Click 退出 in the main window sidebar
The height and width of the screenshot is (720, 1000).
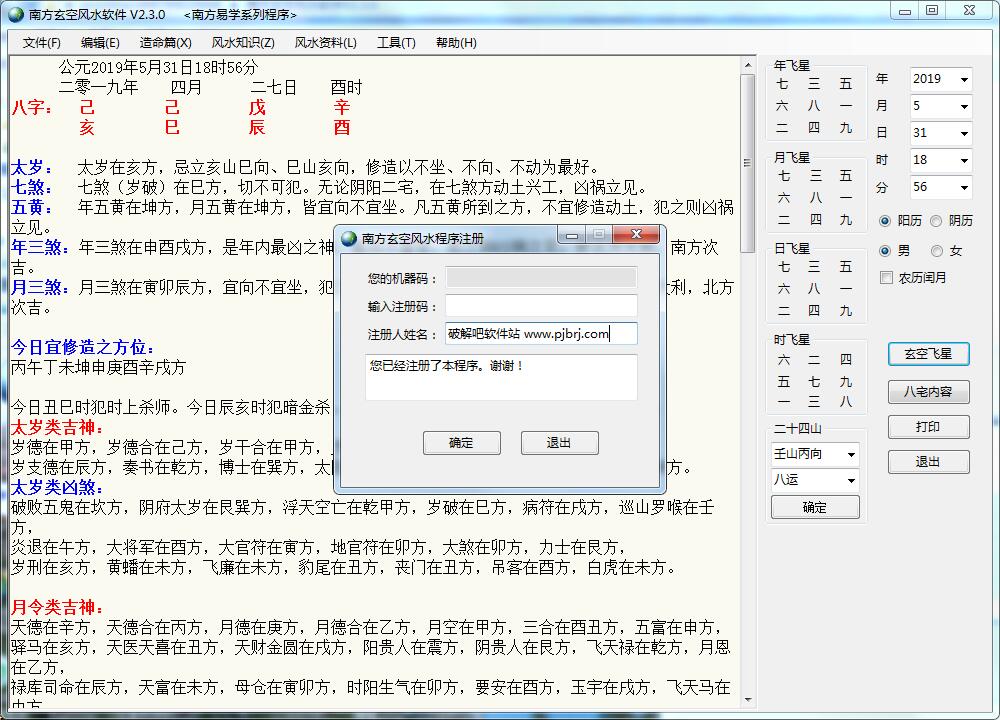(929, 462)
